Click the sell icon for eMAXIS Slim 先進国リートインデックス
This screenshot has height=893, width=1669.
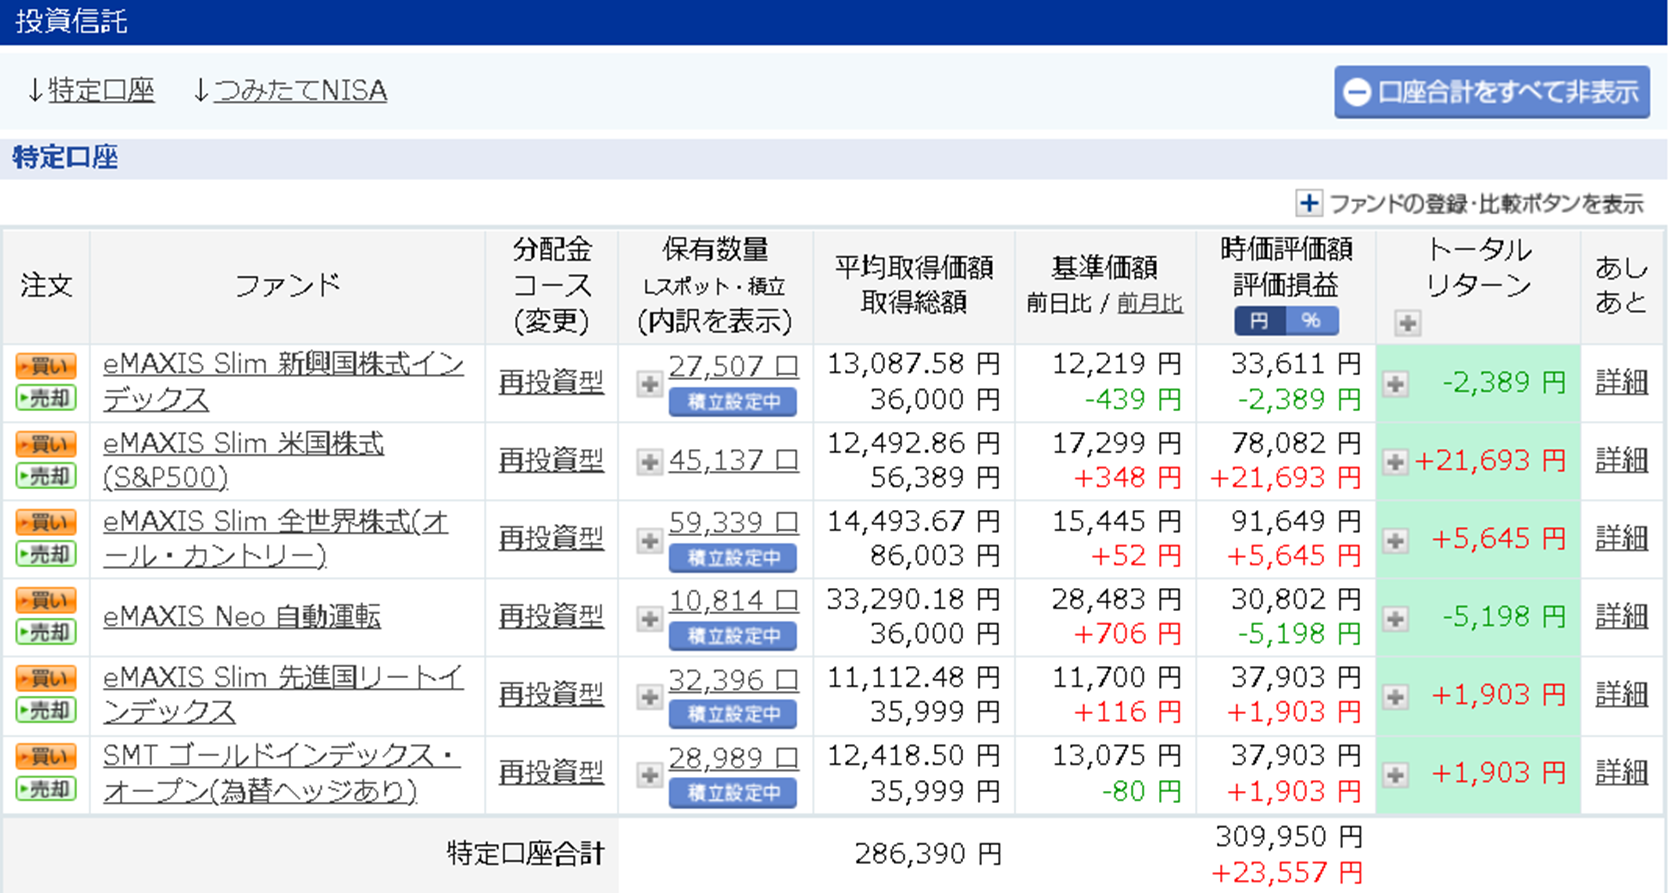46,711
